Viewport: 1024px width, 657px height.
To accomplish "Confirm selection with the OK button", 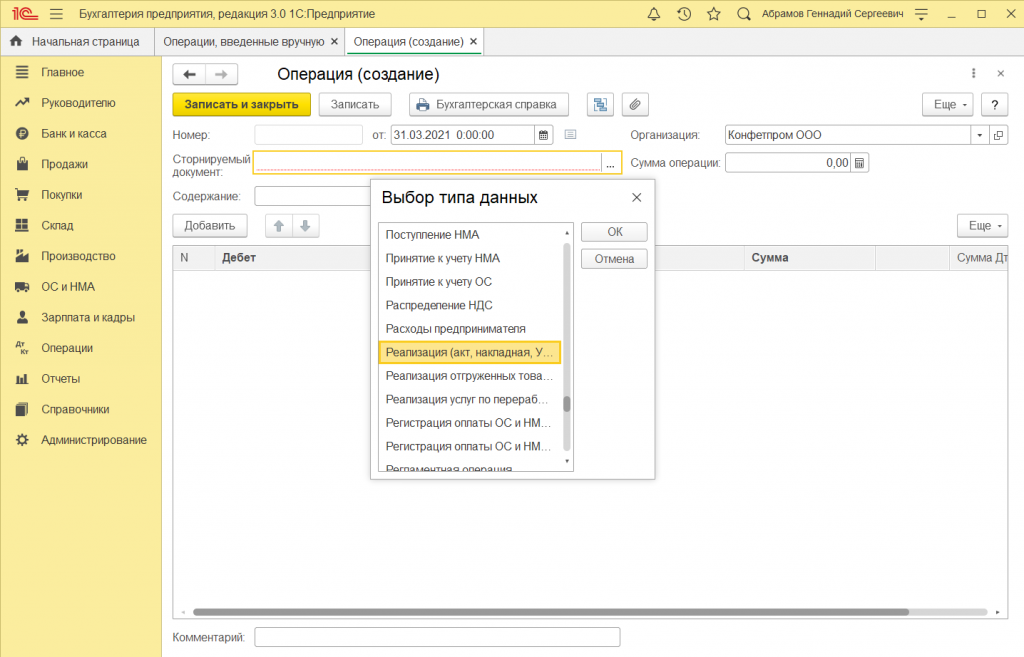I will [x=614, y=232].
